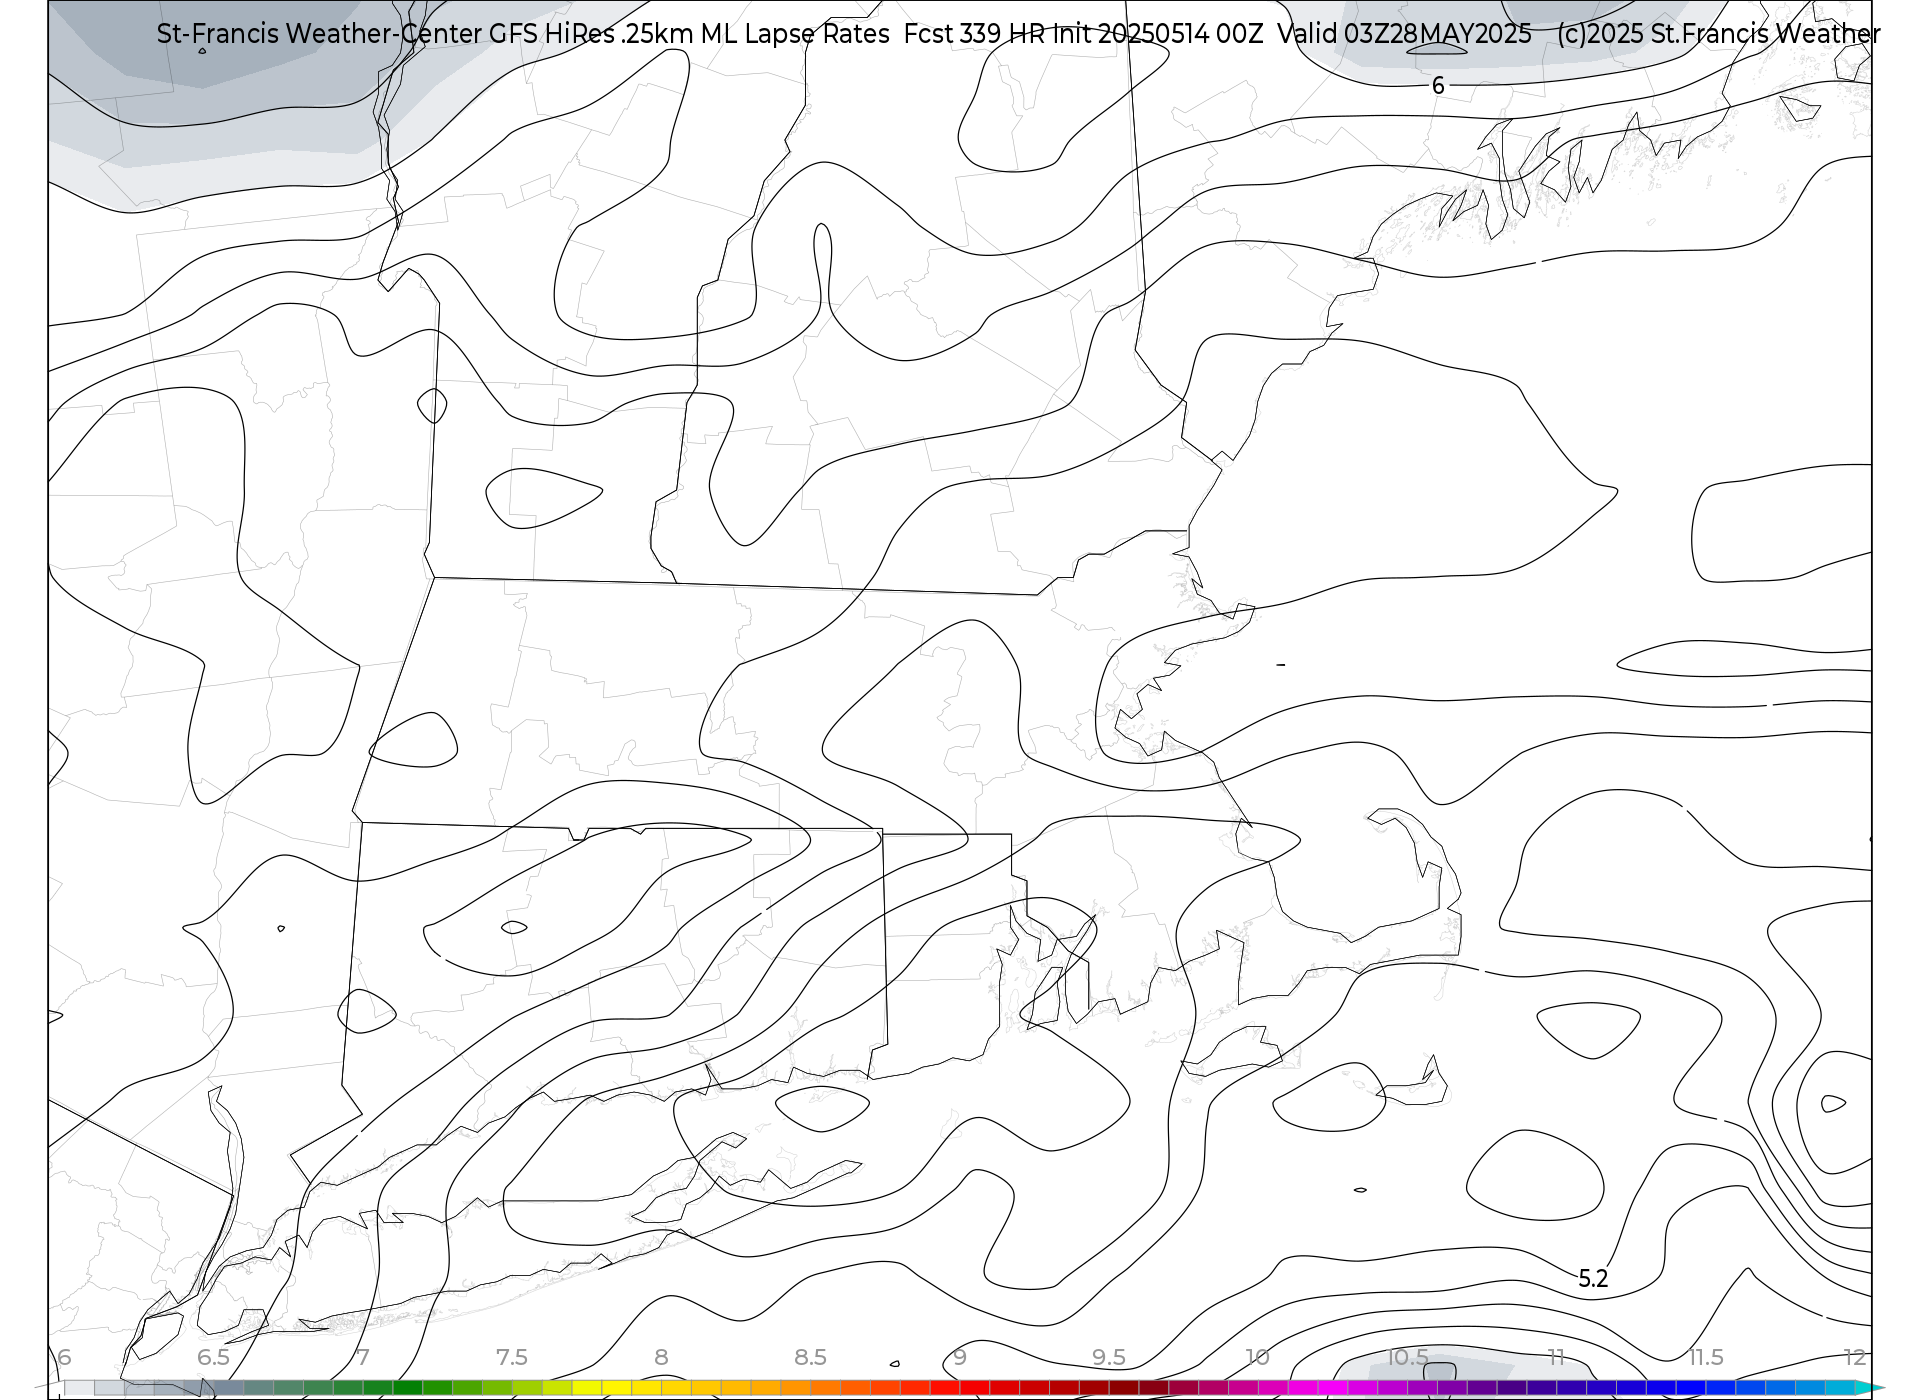
Task: Click the '12' colorbar scale label
Action: point(1855,1357)
